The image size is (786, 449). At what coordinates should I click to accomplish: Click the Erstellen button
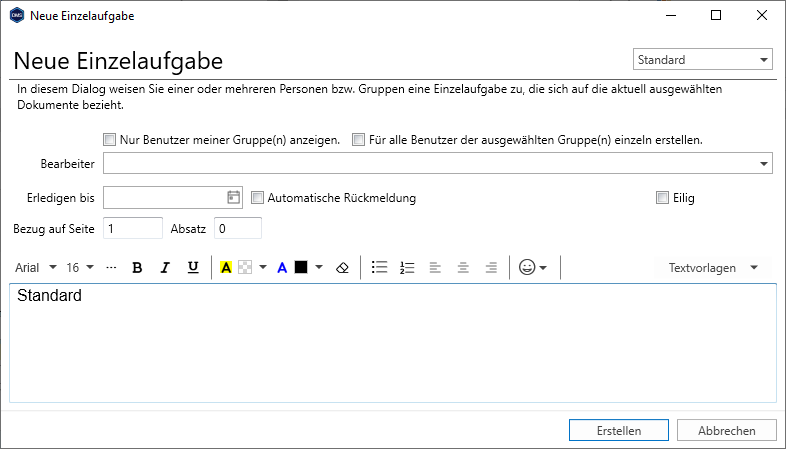pos(619,430)
